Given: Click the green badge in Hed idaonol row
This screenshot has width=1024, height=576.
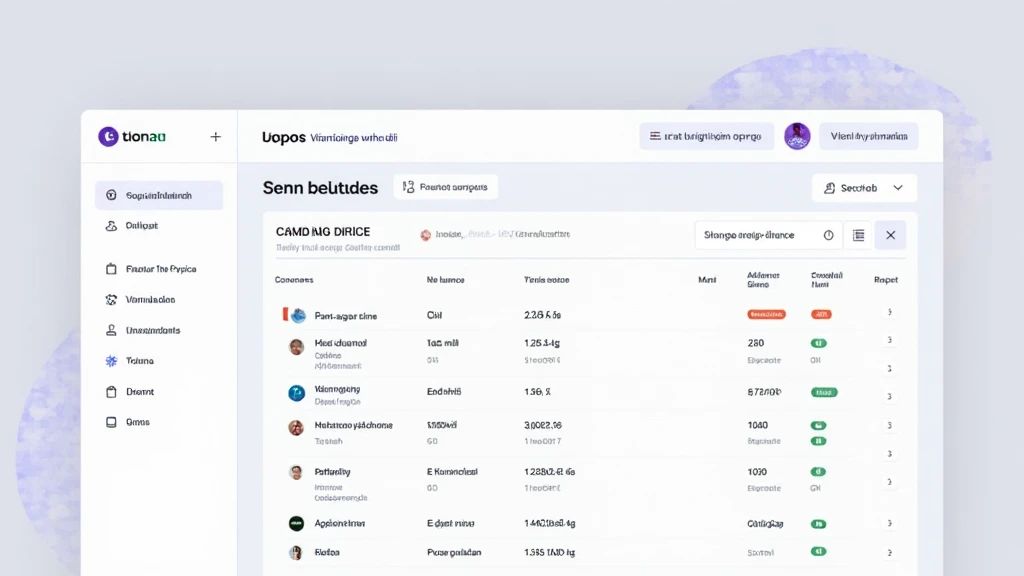Looking at the screenshot, I should click(x=818, y=343).
